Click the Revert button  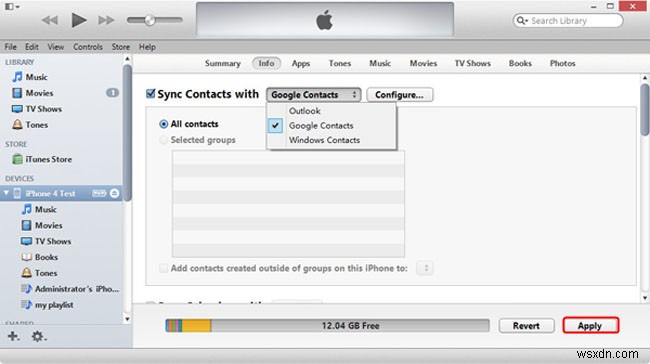526,325
